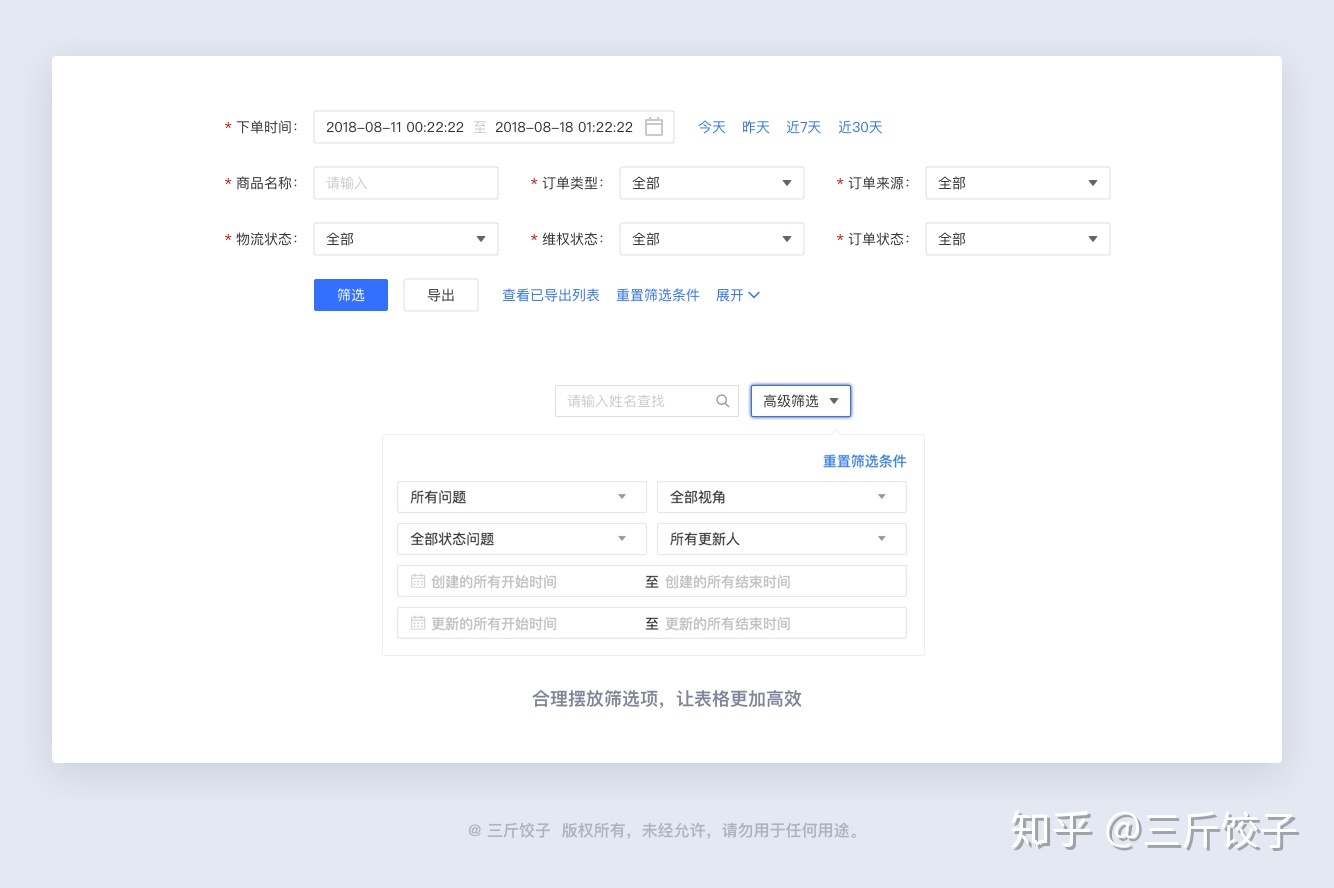Image resolution: width=1334 pixels, height=888 pixels.
Task: Toggle the 高级筛选 dropdown button
Action: (801, 401)
